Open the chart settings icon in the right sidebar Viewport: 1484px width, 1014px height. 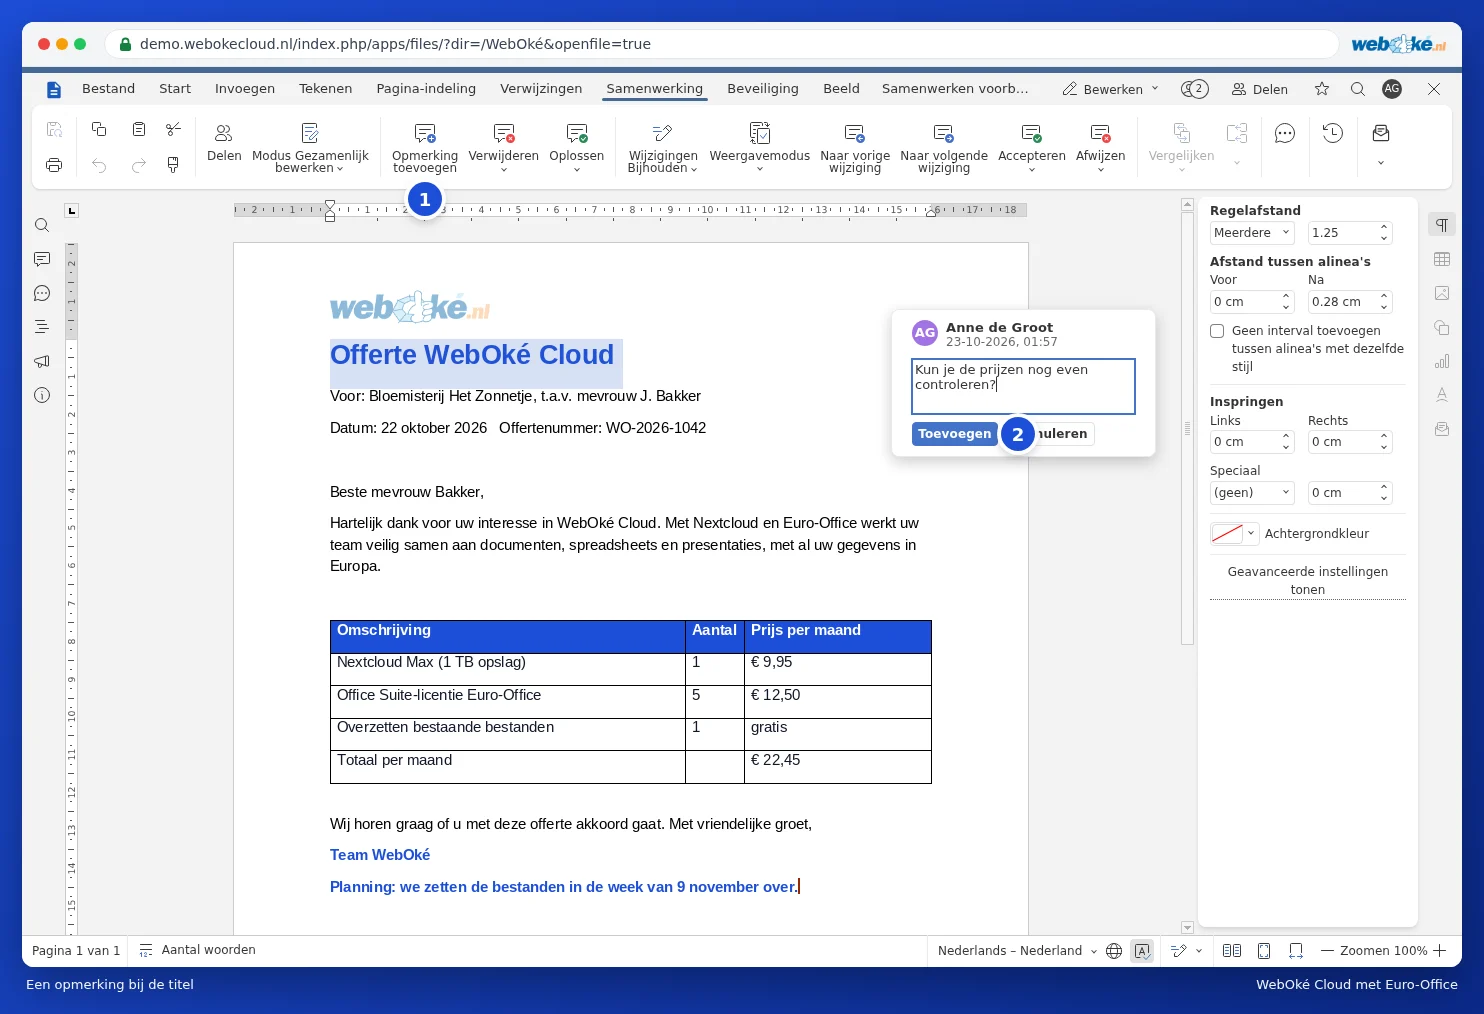pyautogui.click(x=1442, y=361)
